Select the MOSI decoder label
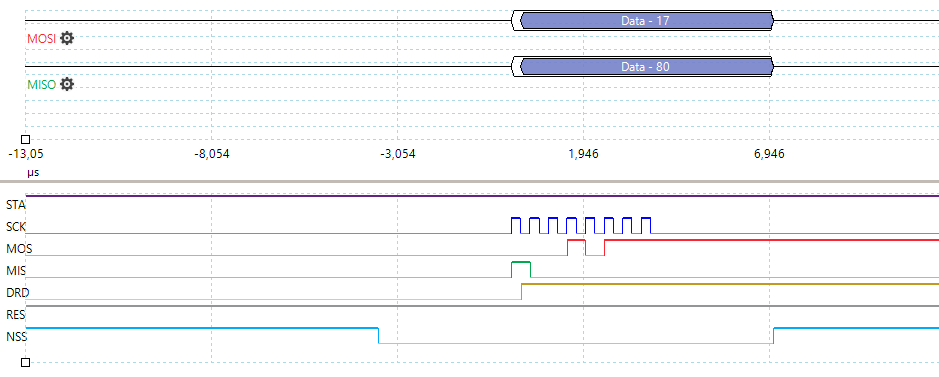Image resolution: width=939 pixels, height=377 pixels. point(42,38)
